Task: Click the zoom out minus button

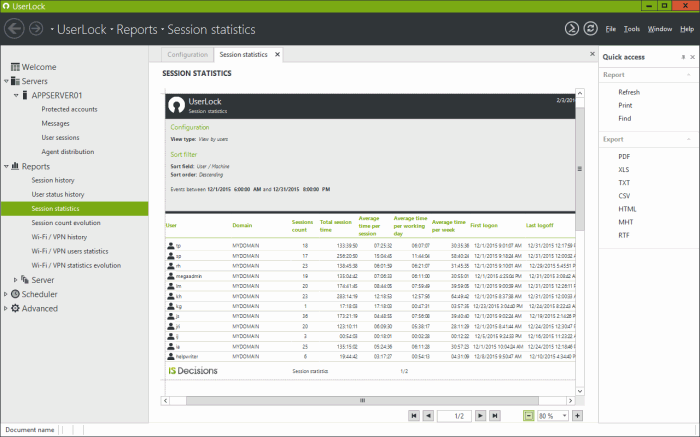Action: coord(529,416)
